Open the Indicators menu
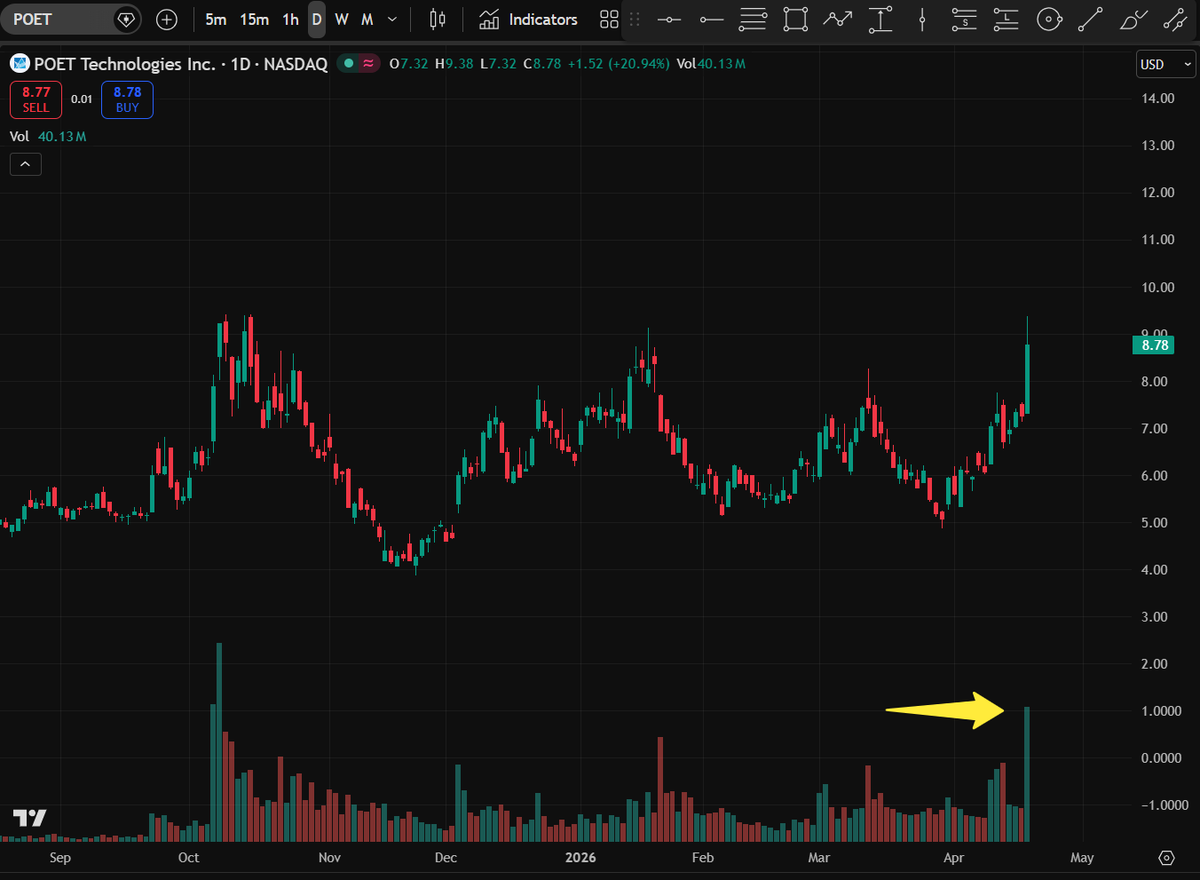Screen dimensions: 1200x880 529,19
